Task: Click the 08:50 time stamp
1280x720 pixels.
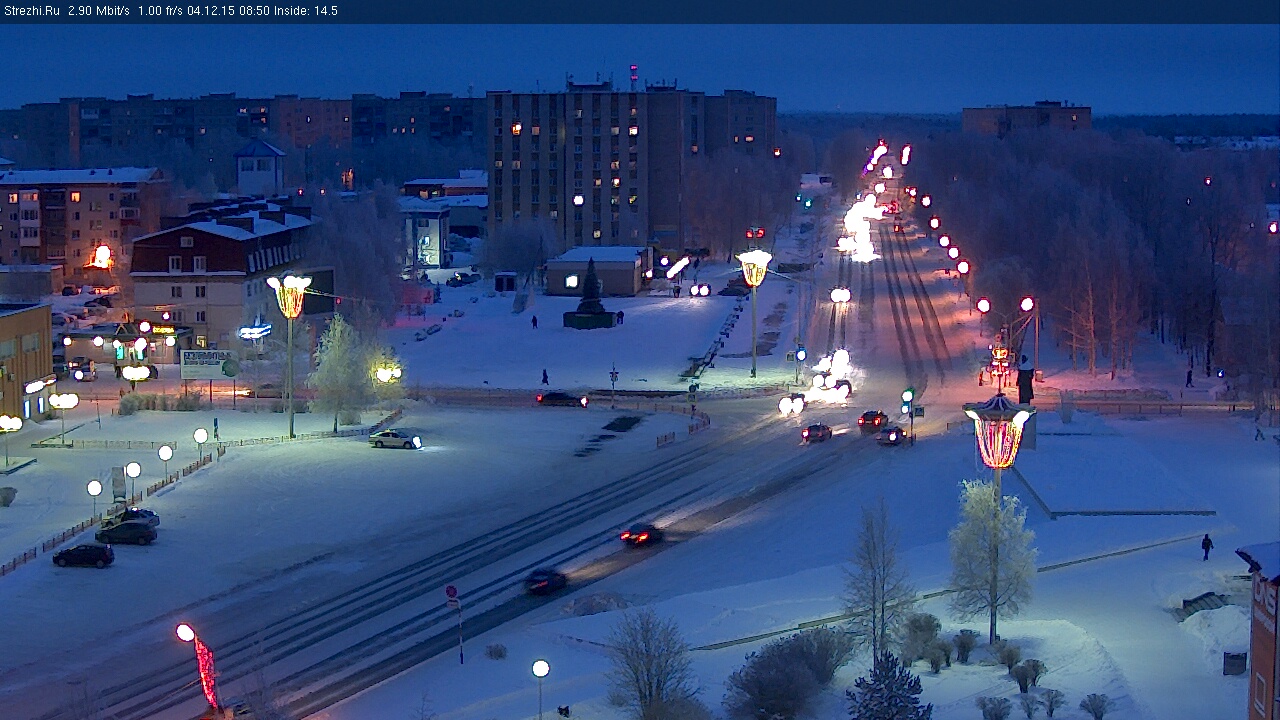Action: coord(255,11)
